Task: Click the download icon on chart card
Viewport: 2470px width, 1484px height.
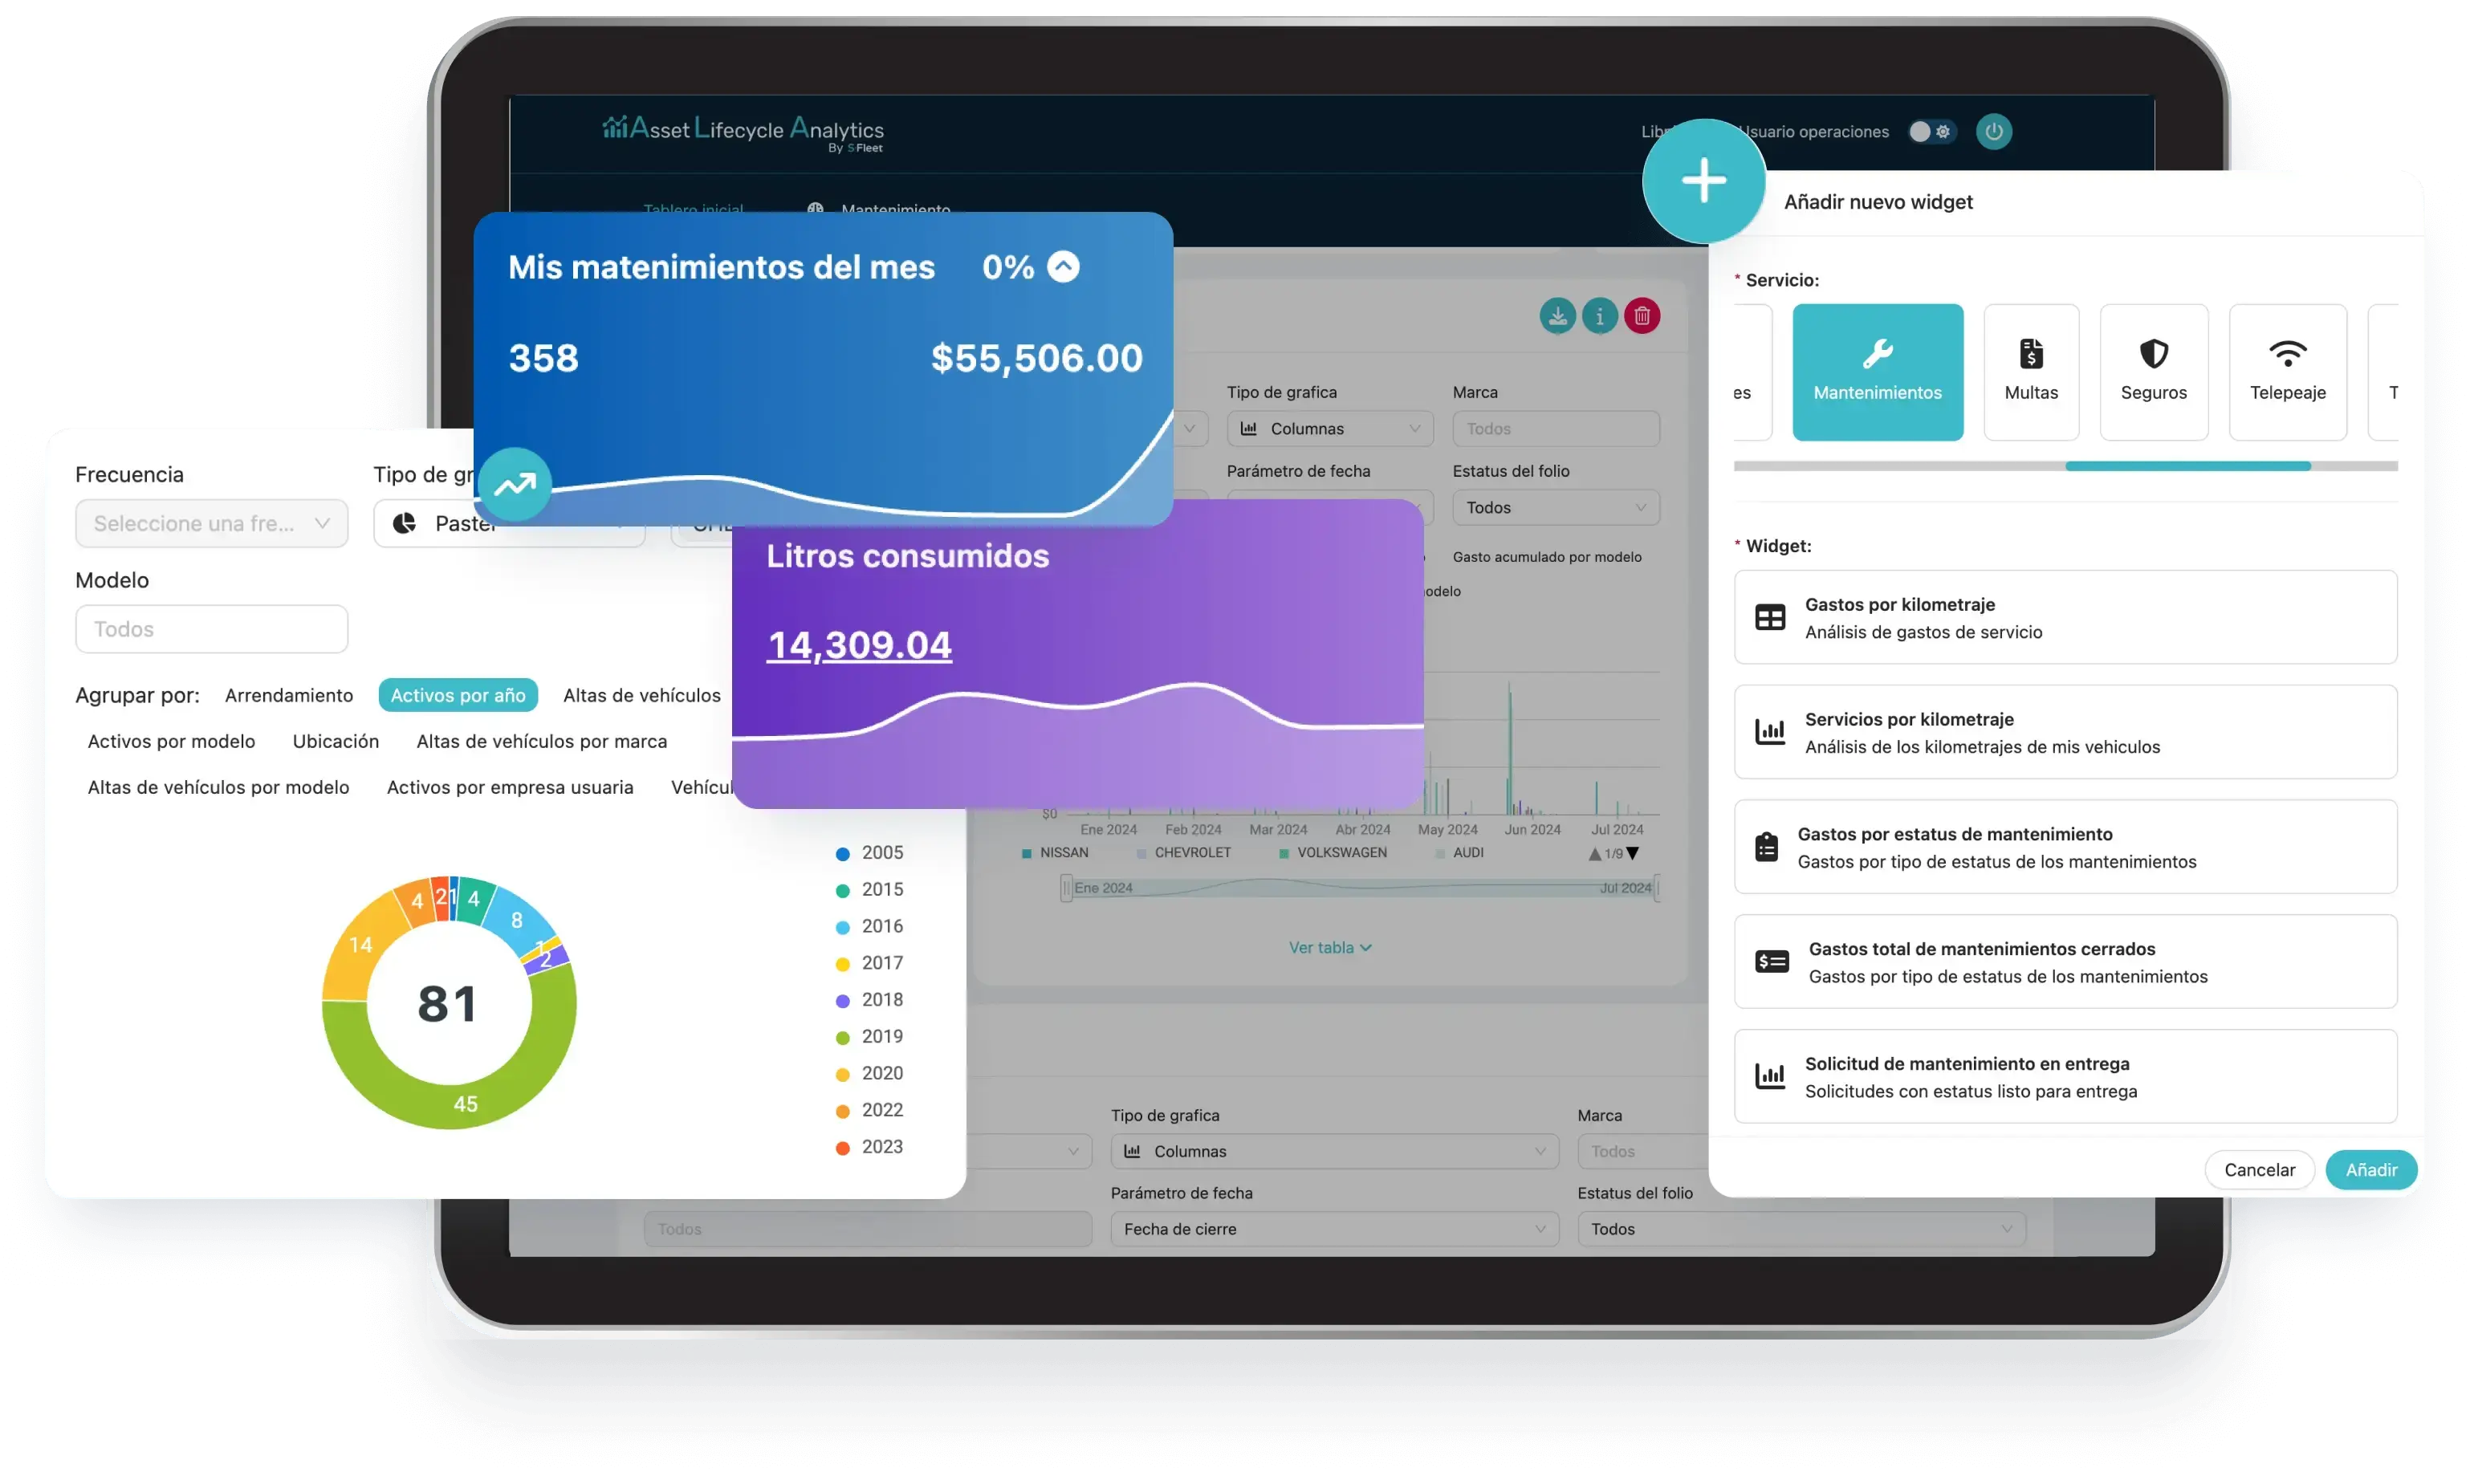Action: [x=1557, y=316]
